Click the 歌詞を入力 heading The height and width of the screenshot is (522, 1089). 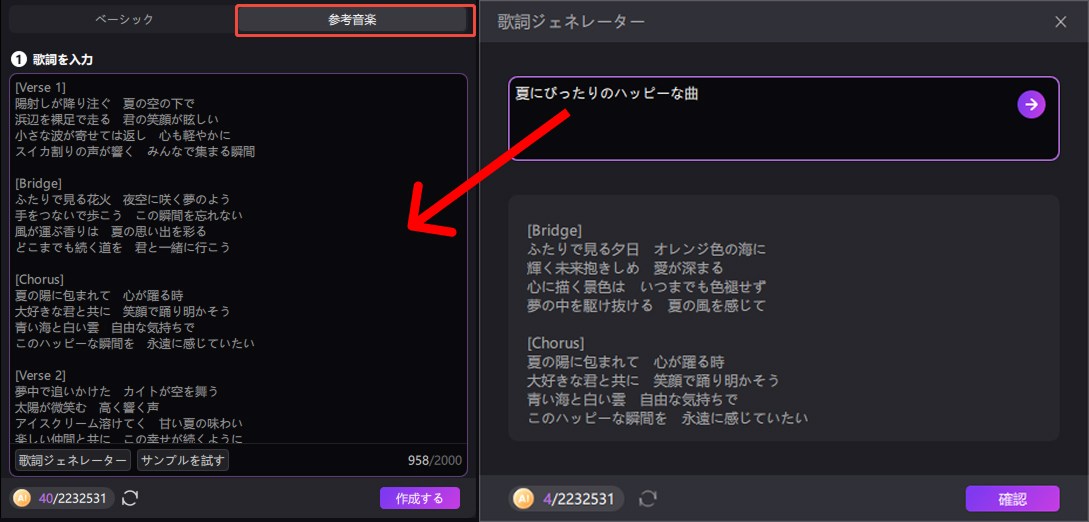click(x=63, y=60)
